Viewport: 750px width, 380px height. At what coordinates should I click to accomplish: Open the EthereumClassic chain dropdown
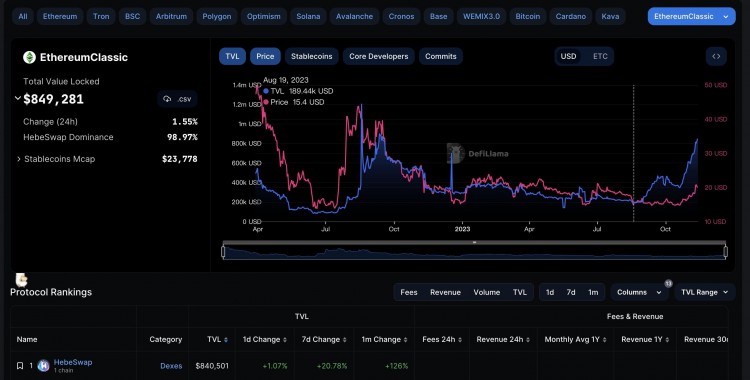692,16
